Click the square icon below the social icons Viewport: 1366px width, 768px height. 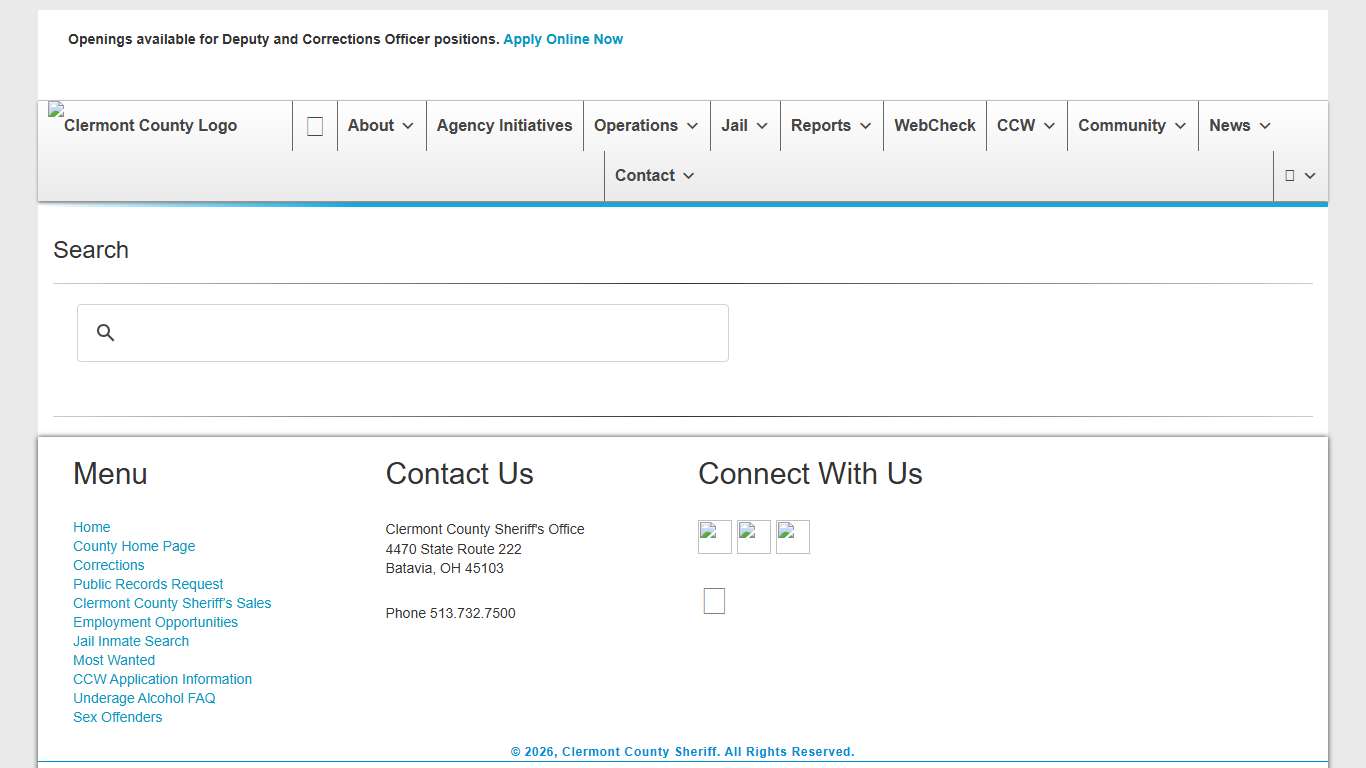714,601
